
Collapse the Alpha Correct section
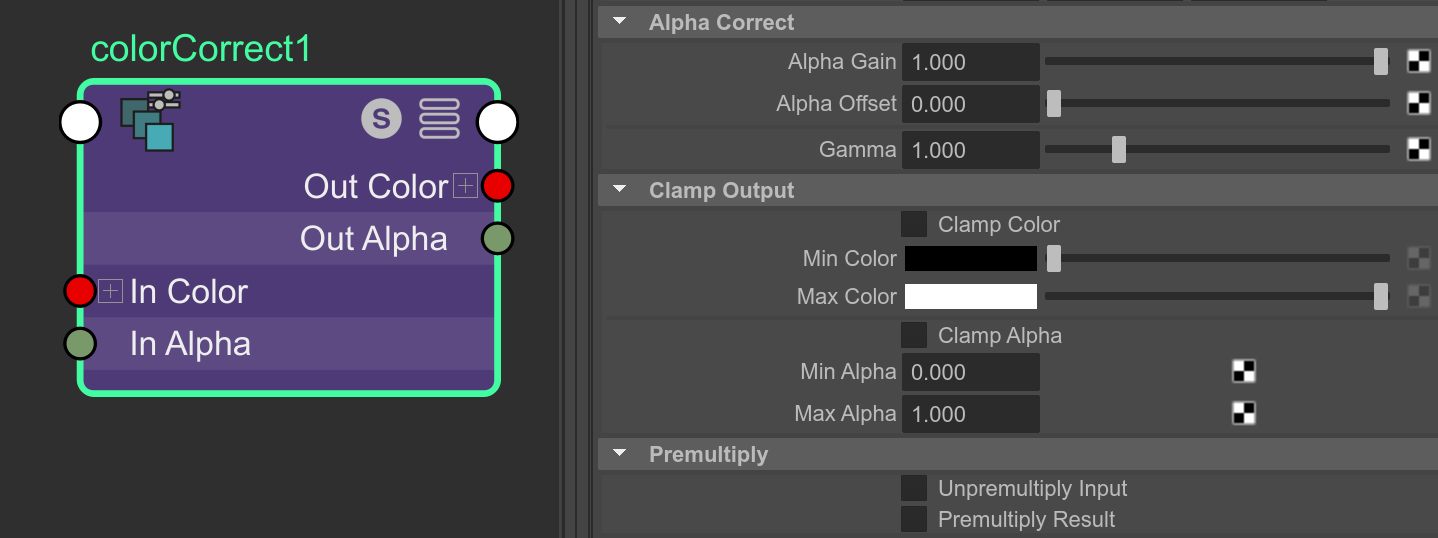pyautogui.click(x=620, y=22)
